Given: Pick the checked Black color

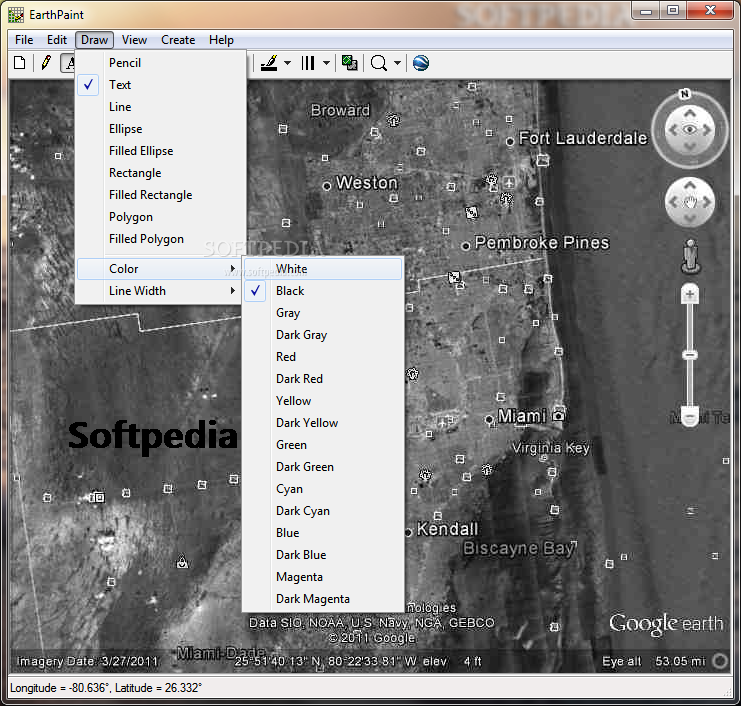Looking at the screenshot, I should [x=323, y=291].
